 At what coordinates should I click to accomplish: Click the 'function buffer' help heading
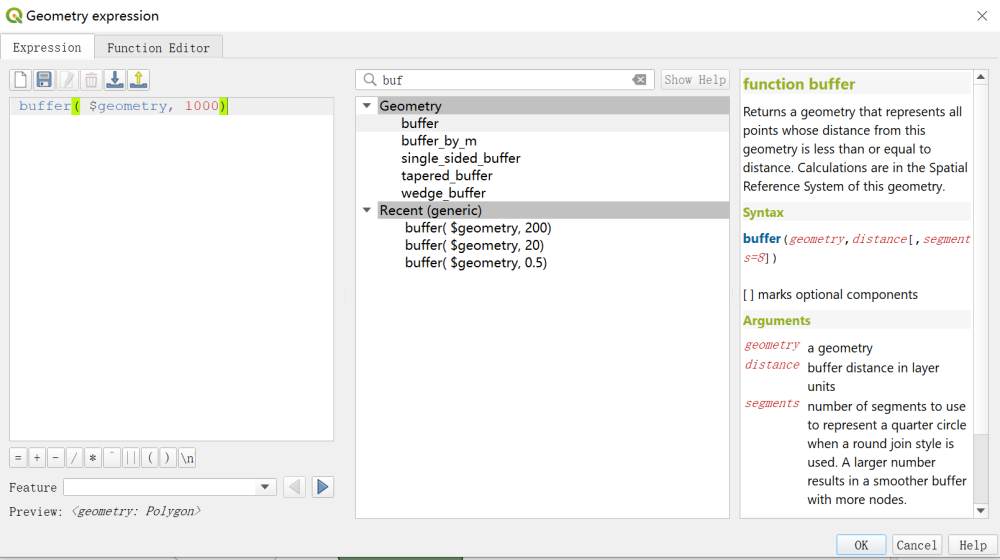(798, 84)
